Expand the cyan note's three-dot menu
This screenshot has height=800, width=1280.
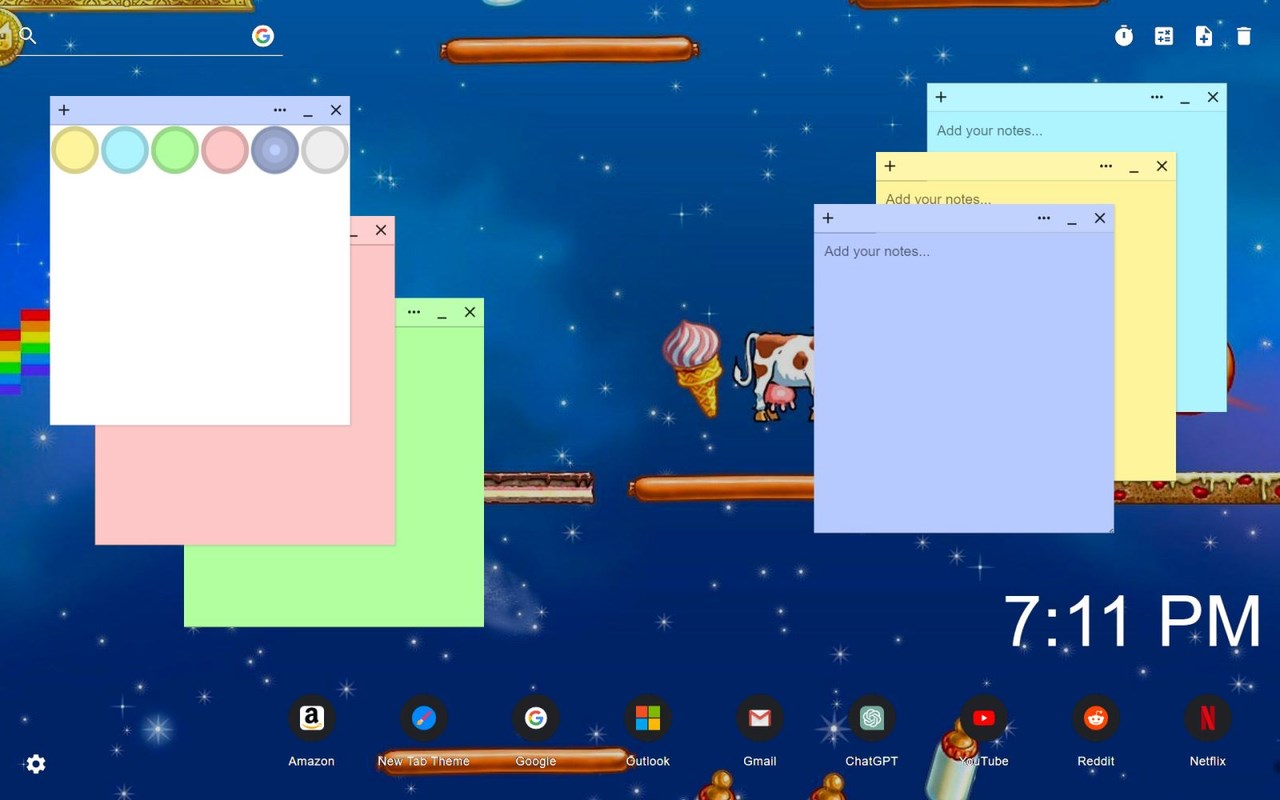tap(1157, 97)
